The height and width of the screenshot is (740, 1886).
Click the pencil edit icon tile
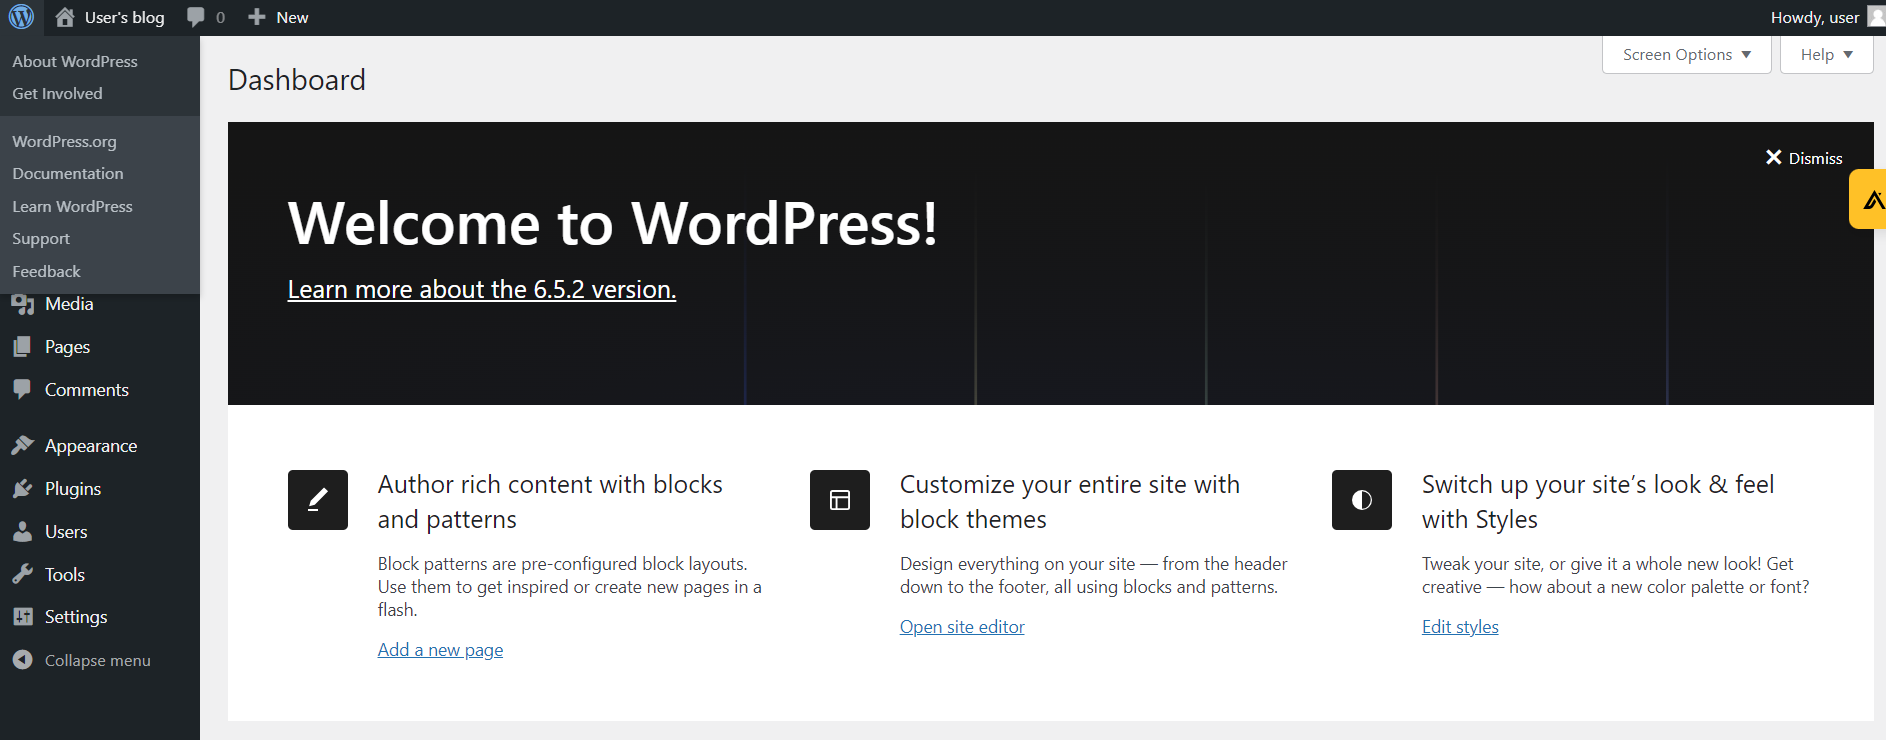tap(318, 500)
